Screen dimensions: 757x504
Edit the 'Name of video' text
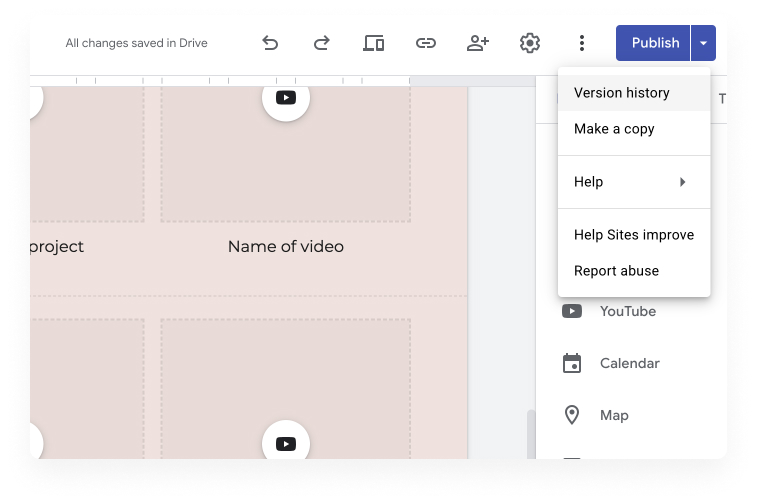coord(286,247)
